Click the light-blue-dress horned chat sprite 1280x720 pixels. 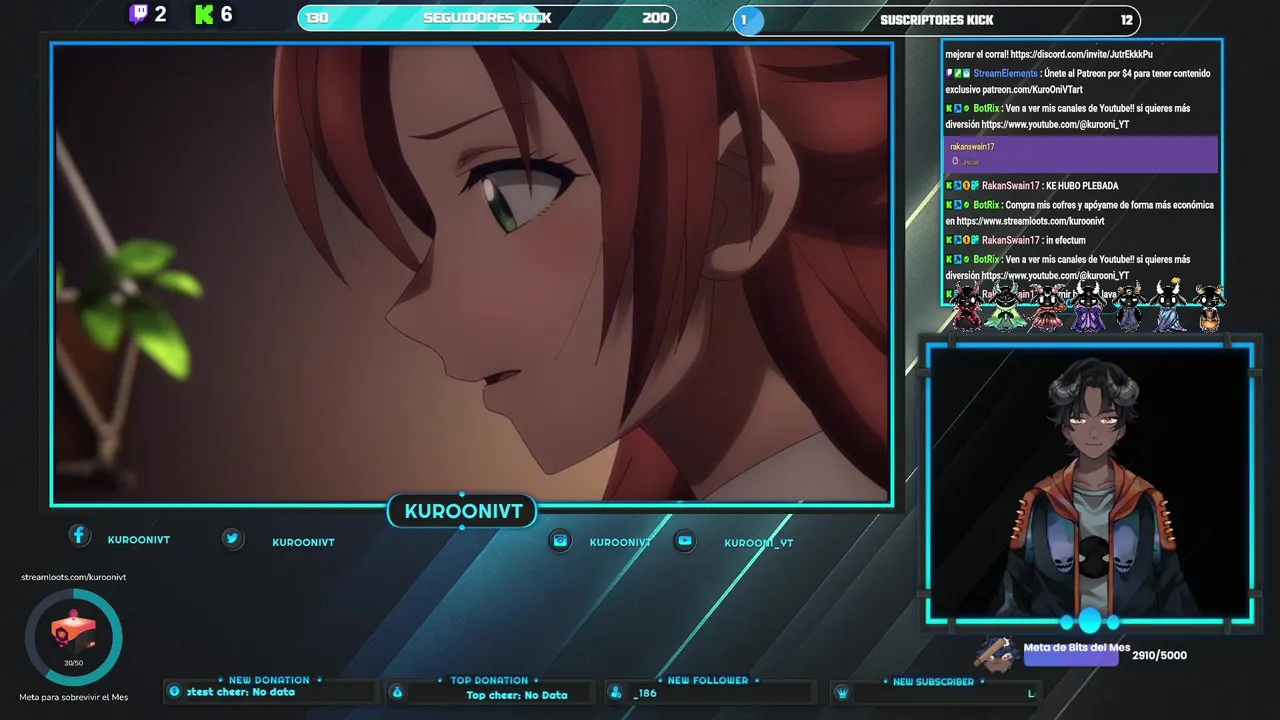[x=1169, y=306]
